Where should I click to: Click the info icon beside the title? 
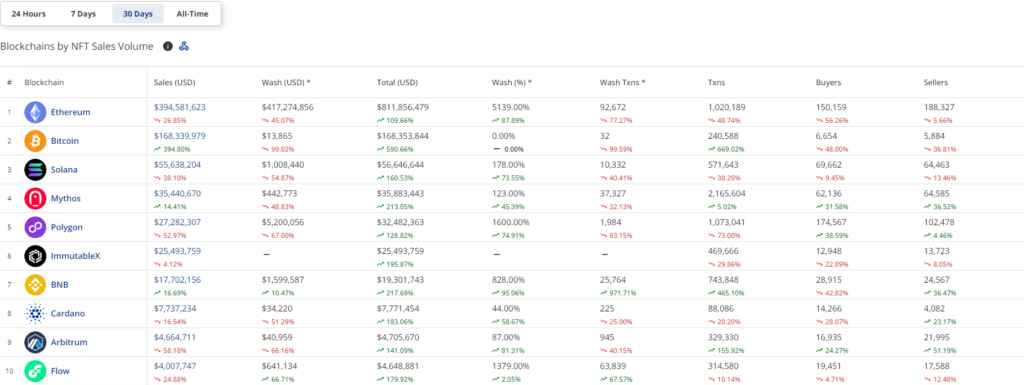[x=168, y=46]
